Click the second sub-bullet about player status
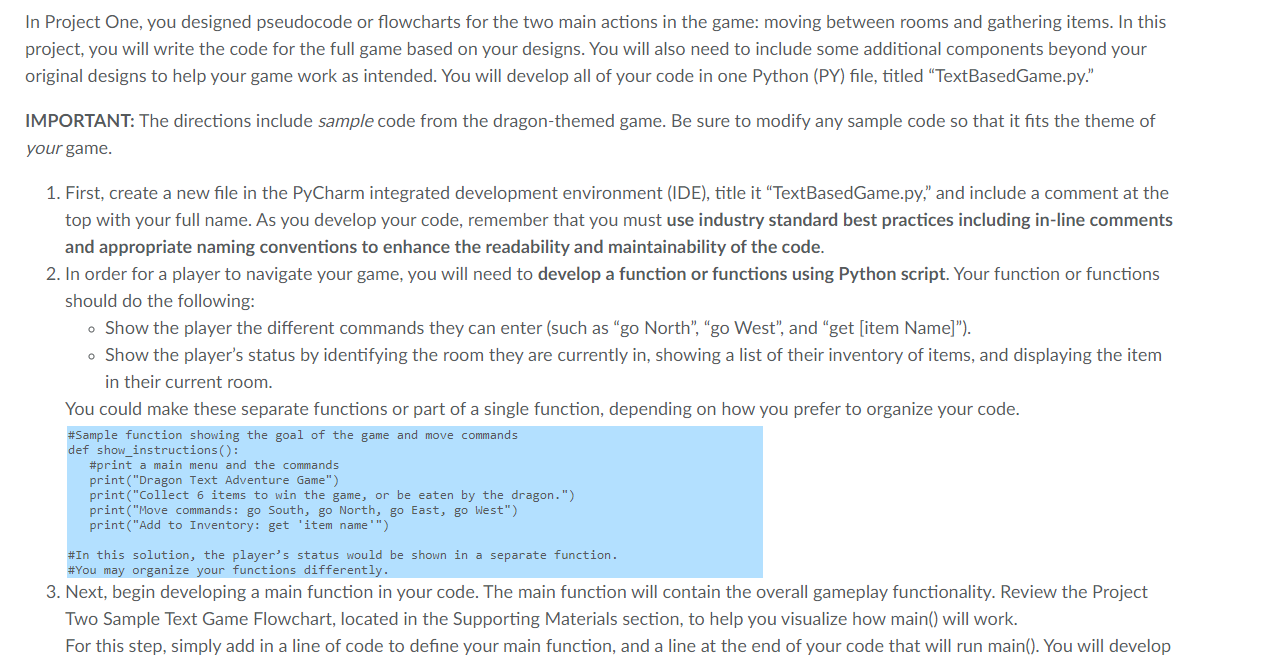Image resolution: width=1263 pixels, height=655 pixels. click(x=600, y=354)
